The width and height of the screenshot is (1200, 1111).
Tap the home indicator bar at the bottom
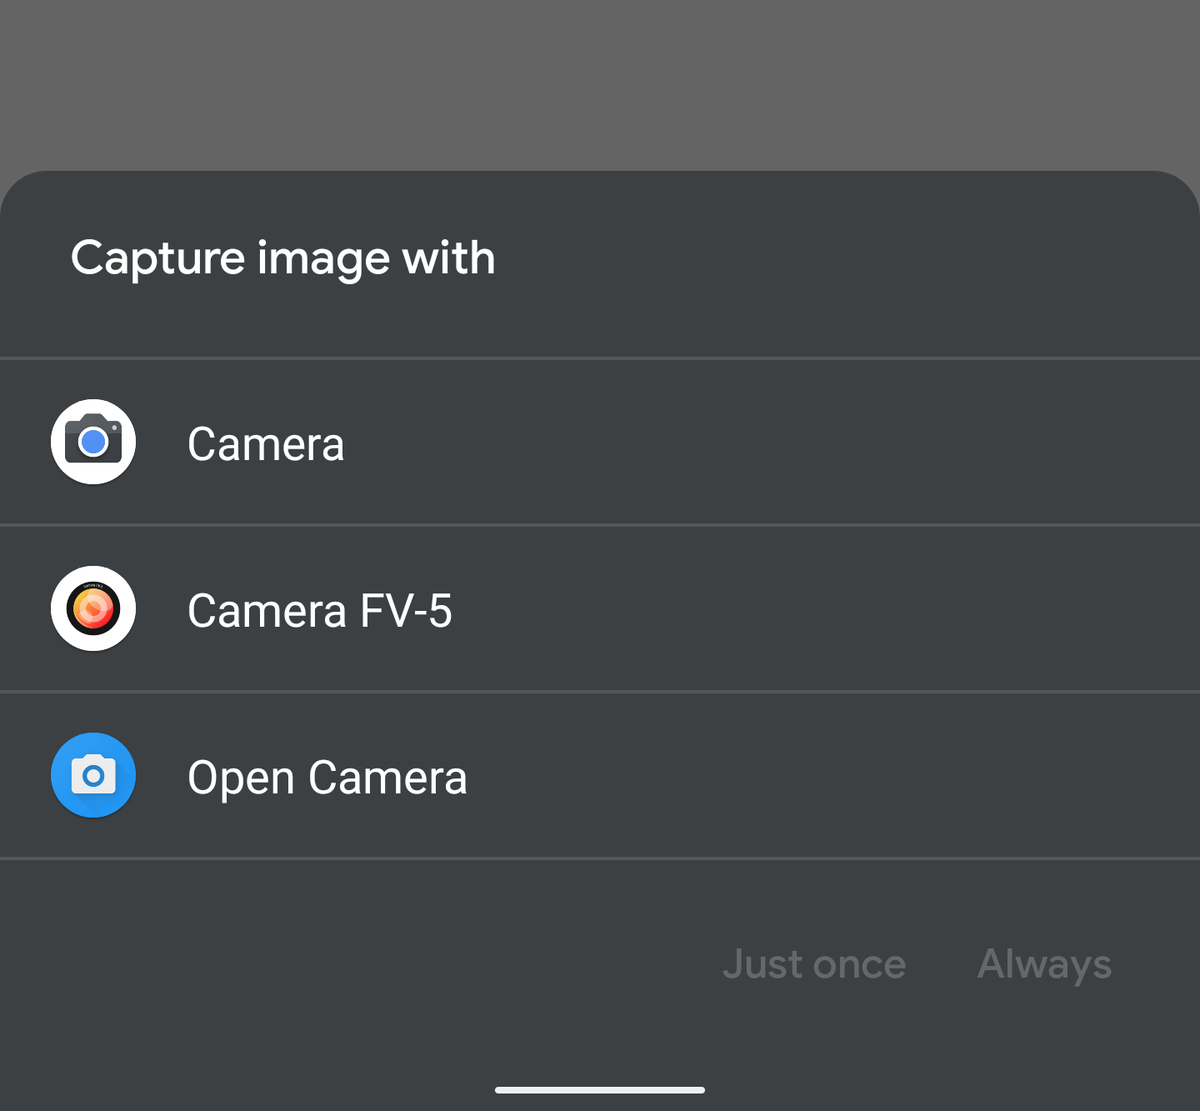click(x=599, y=1090)
